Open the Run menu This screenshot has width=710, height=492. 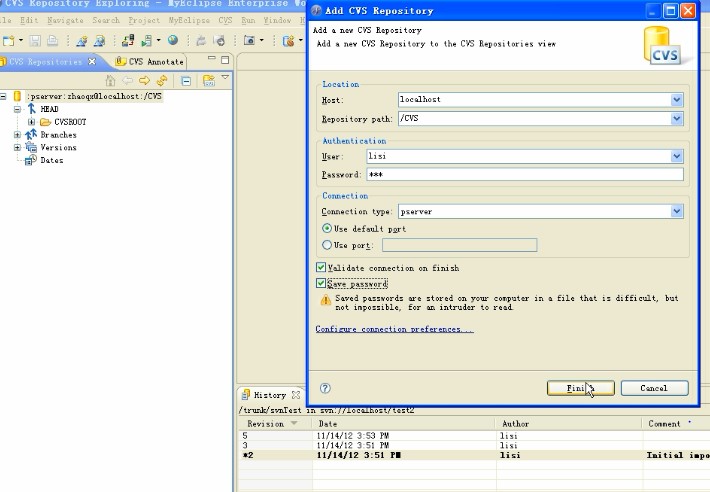[x=248, y=20]
